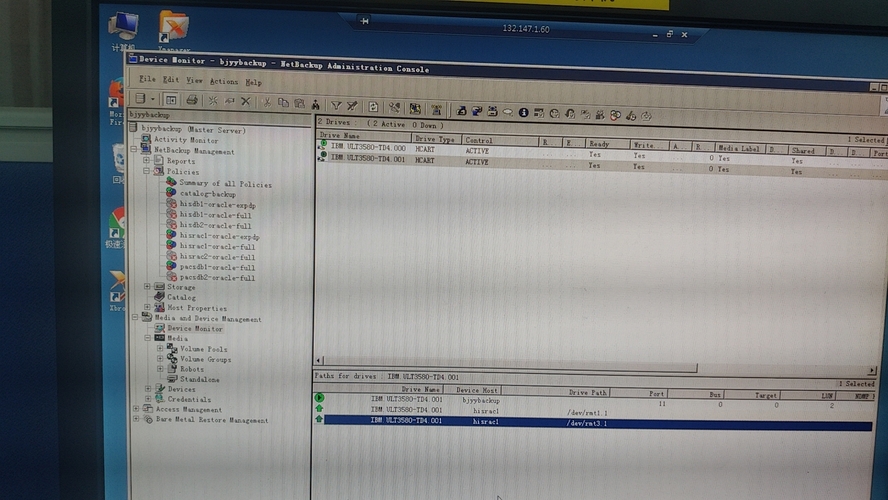888x500 pixels.
Task: Select Summary of all Policies
Action: pyautogui.click(x=225, y=183)
